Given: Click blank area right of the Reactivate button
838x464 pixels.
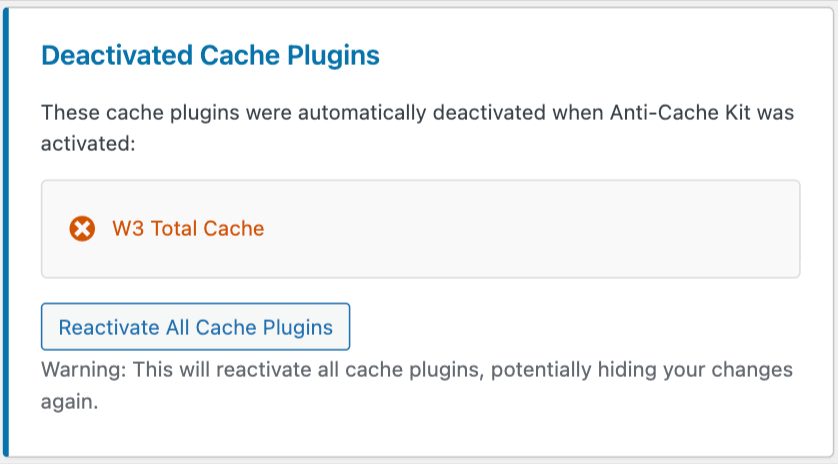Looking at the screenshot, I should point(580,327).
